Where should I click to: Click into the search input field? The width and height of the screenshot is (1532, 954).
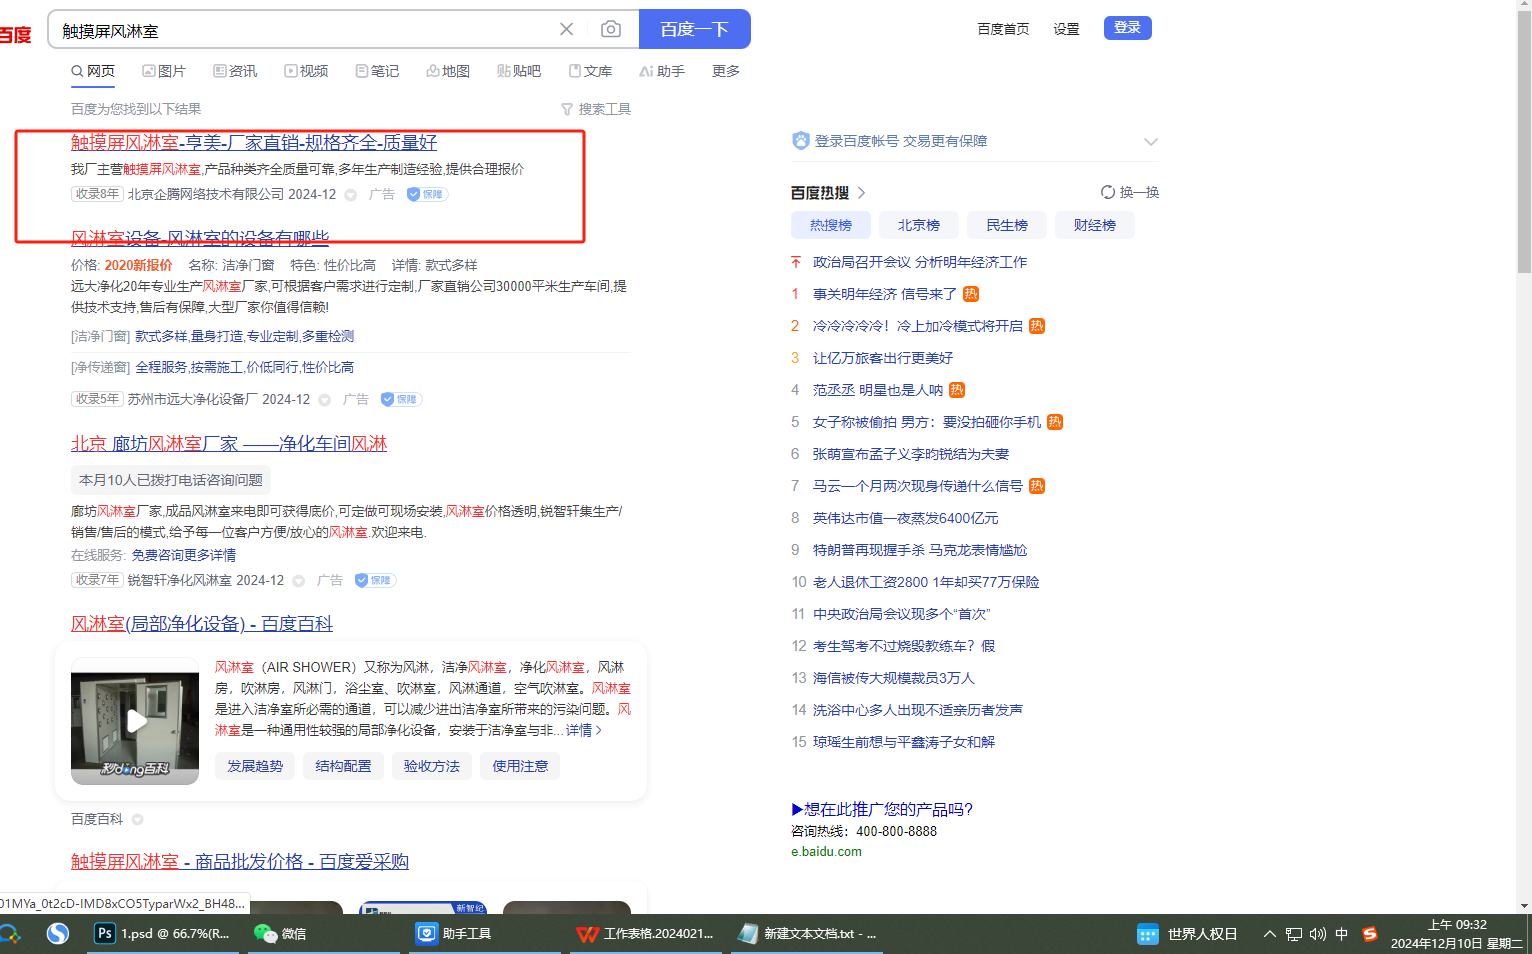pos(300,31)
